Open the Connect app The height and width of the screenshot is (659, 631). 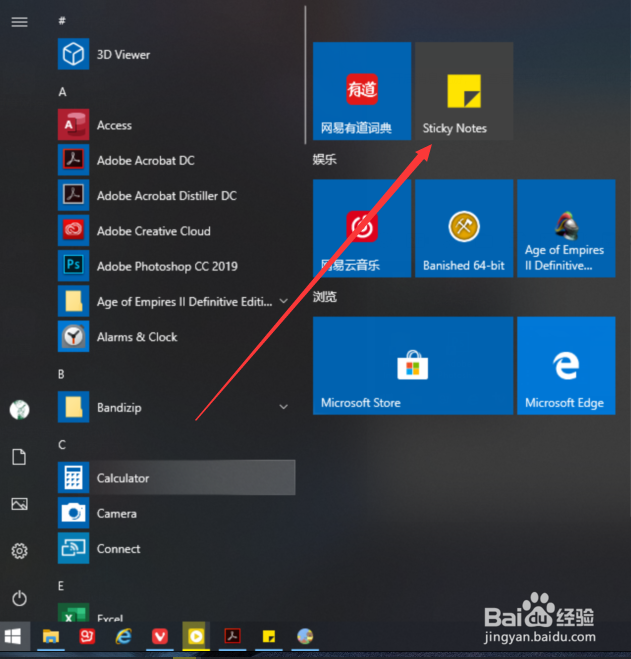coord(177,548)
